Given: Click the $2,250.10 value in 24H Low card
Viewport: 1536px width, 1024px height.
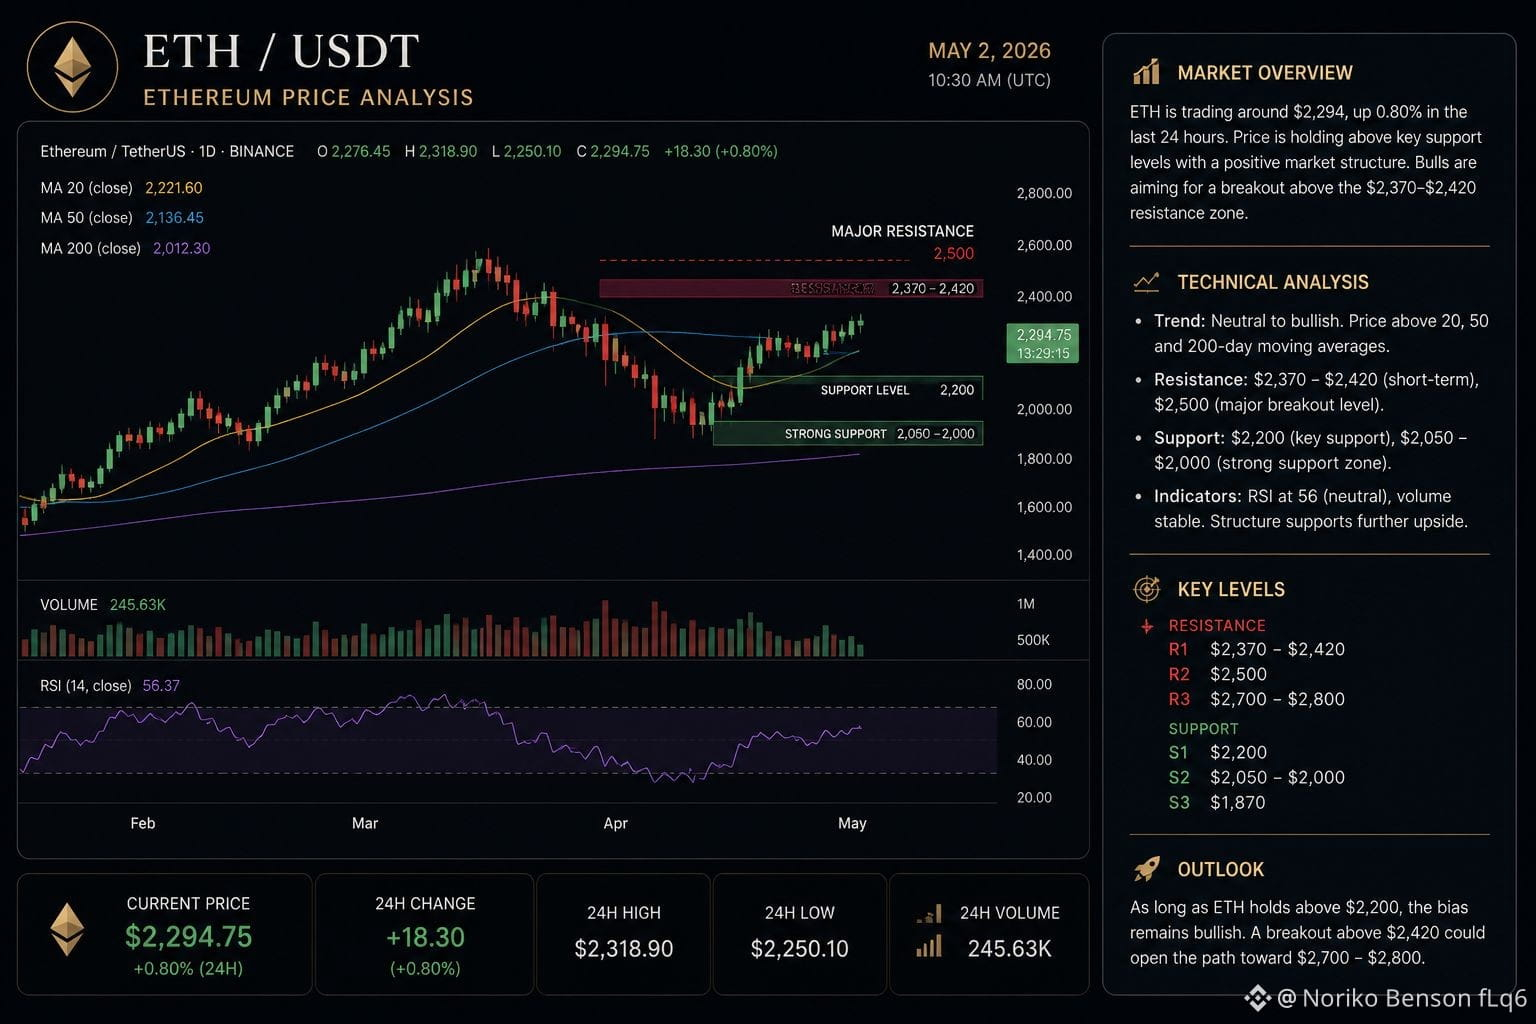Looking at the screenshot, I should coord(800,948).
